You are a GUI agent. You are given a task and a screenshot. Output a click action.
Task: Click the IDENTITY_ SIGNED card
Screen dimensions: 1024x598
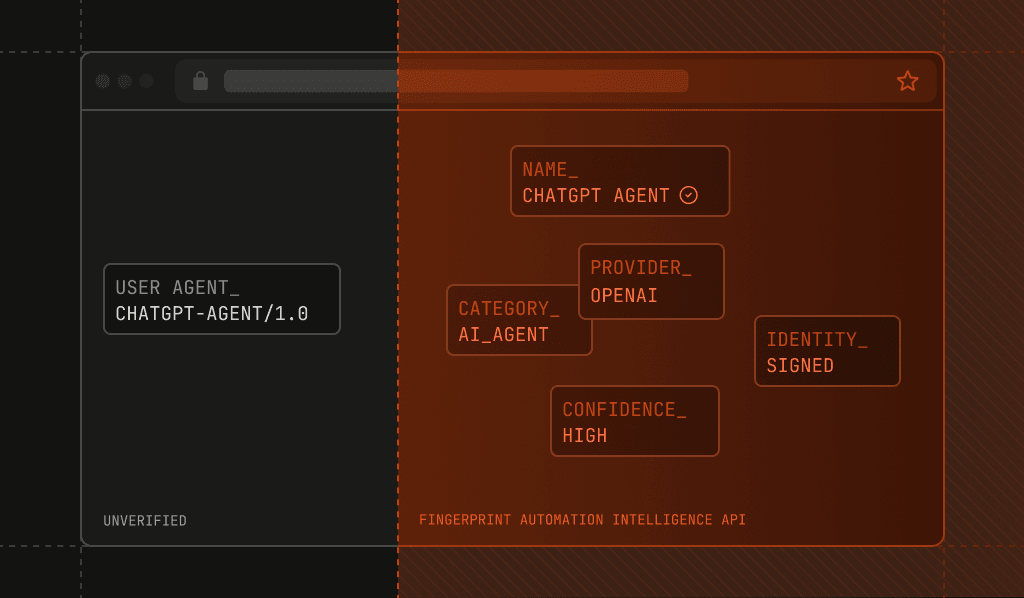coord(827,351)
